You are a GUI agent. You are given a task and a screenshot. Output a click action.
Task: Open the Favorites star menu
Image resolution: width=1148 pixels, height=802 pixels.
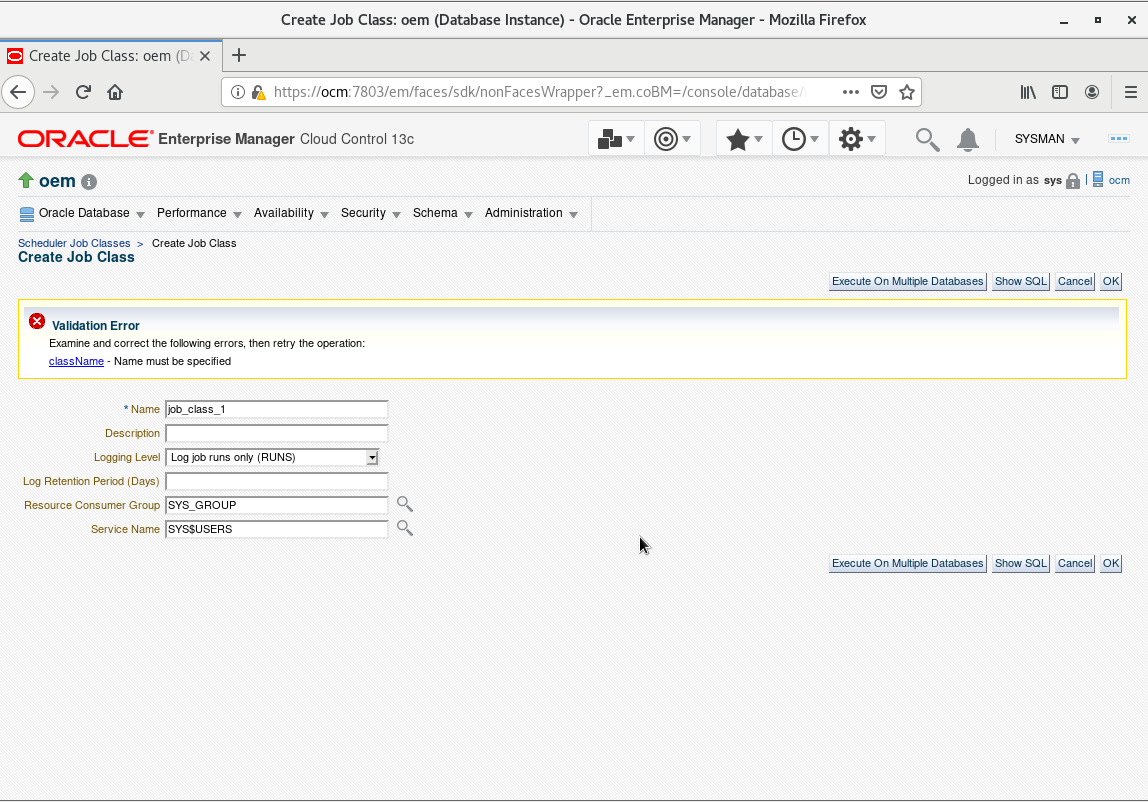(x=744, y=138)
